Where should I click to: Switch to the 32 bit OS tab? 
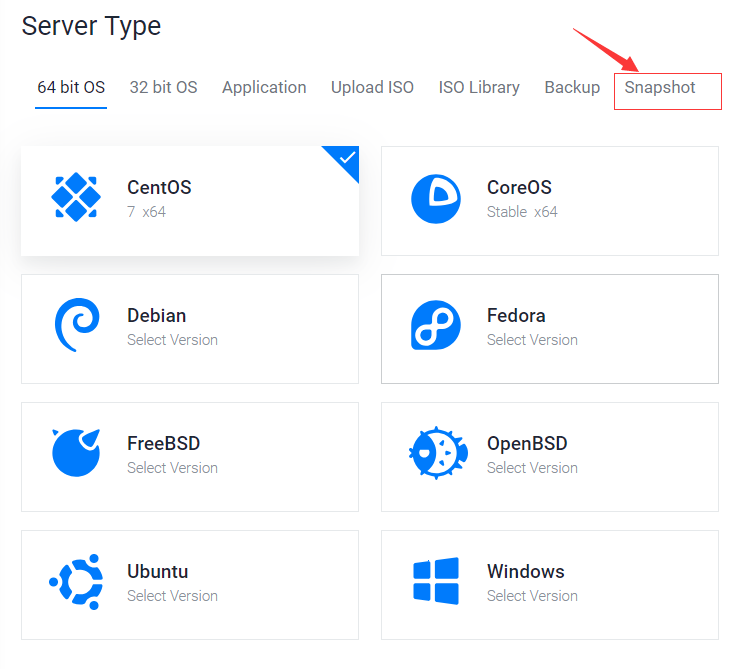pyautogui.click(x=163, y=87)
